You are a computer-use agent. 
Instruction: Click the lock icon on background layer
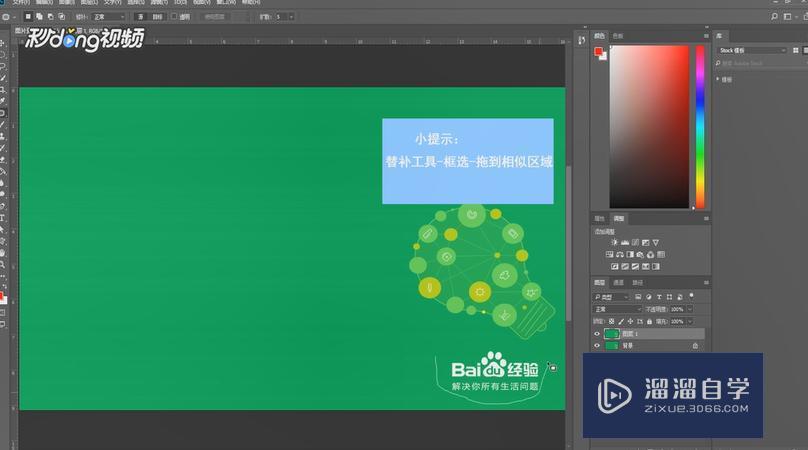click(x=695, y=346)
